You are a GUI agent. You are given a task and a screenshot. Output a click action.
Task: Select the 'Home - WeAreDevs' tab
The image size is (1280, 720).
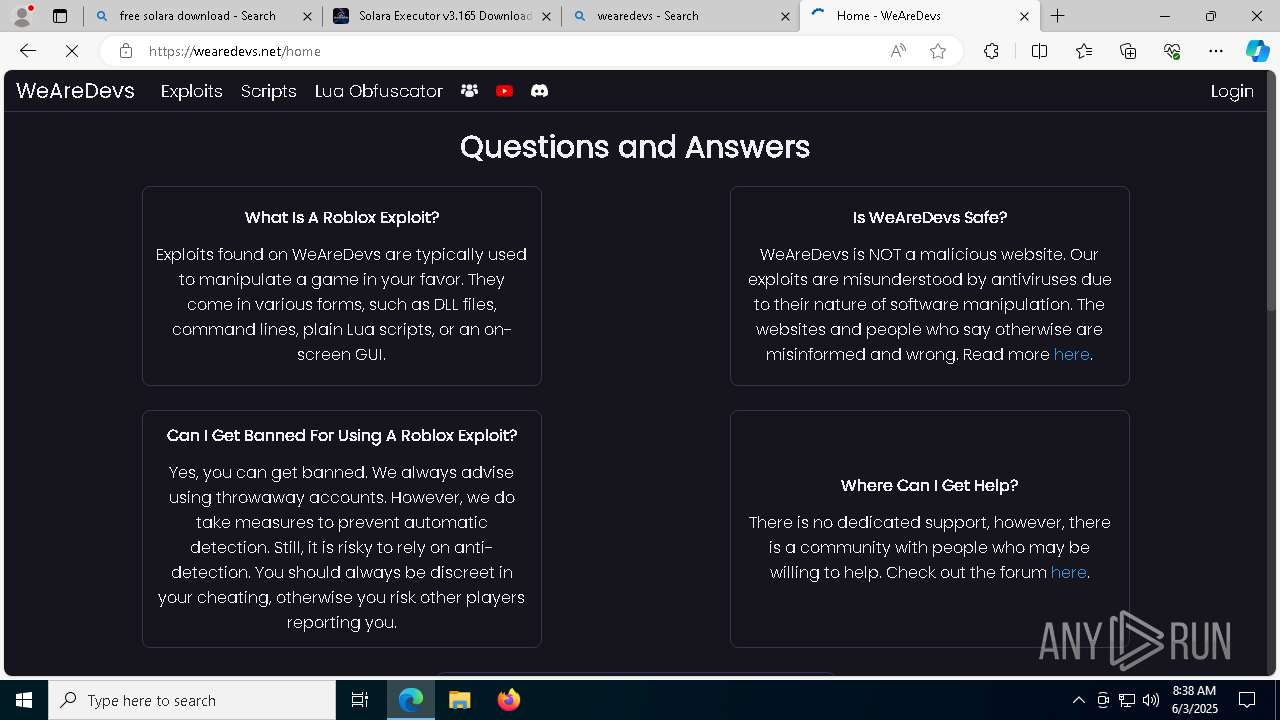pyautogui.click(x=920, y=16)
